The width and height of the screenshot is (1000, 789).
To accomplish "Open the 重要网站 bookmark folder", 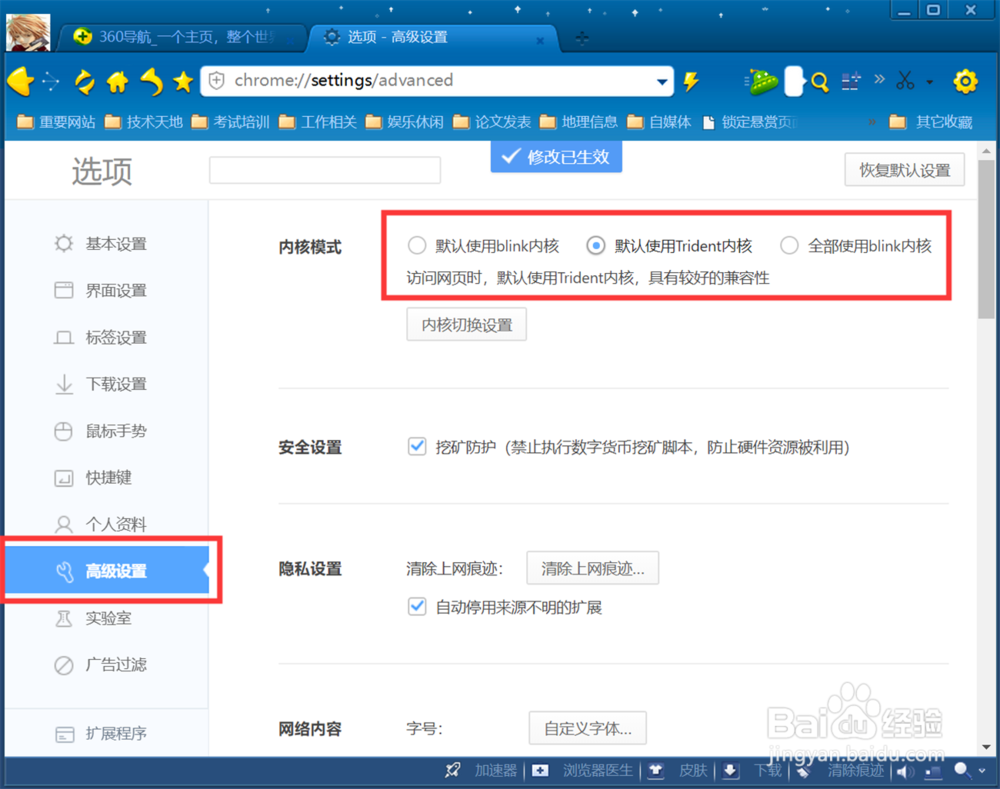I will point(56,122).
